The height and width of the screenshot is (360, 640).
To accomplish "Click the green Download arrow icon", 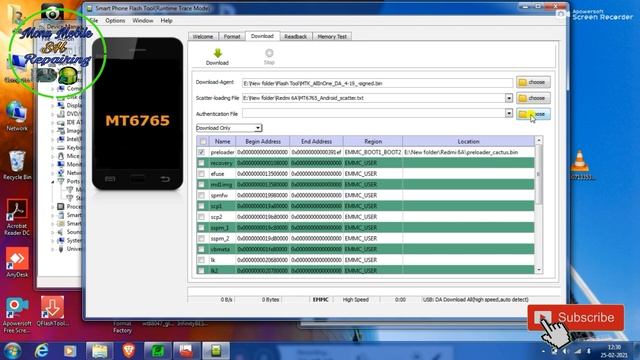I will (218, 53).
